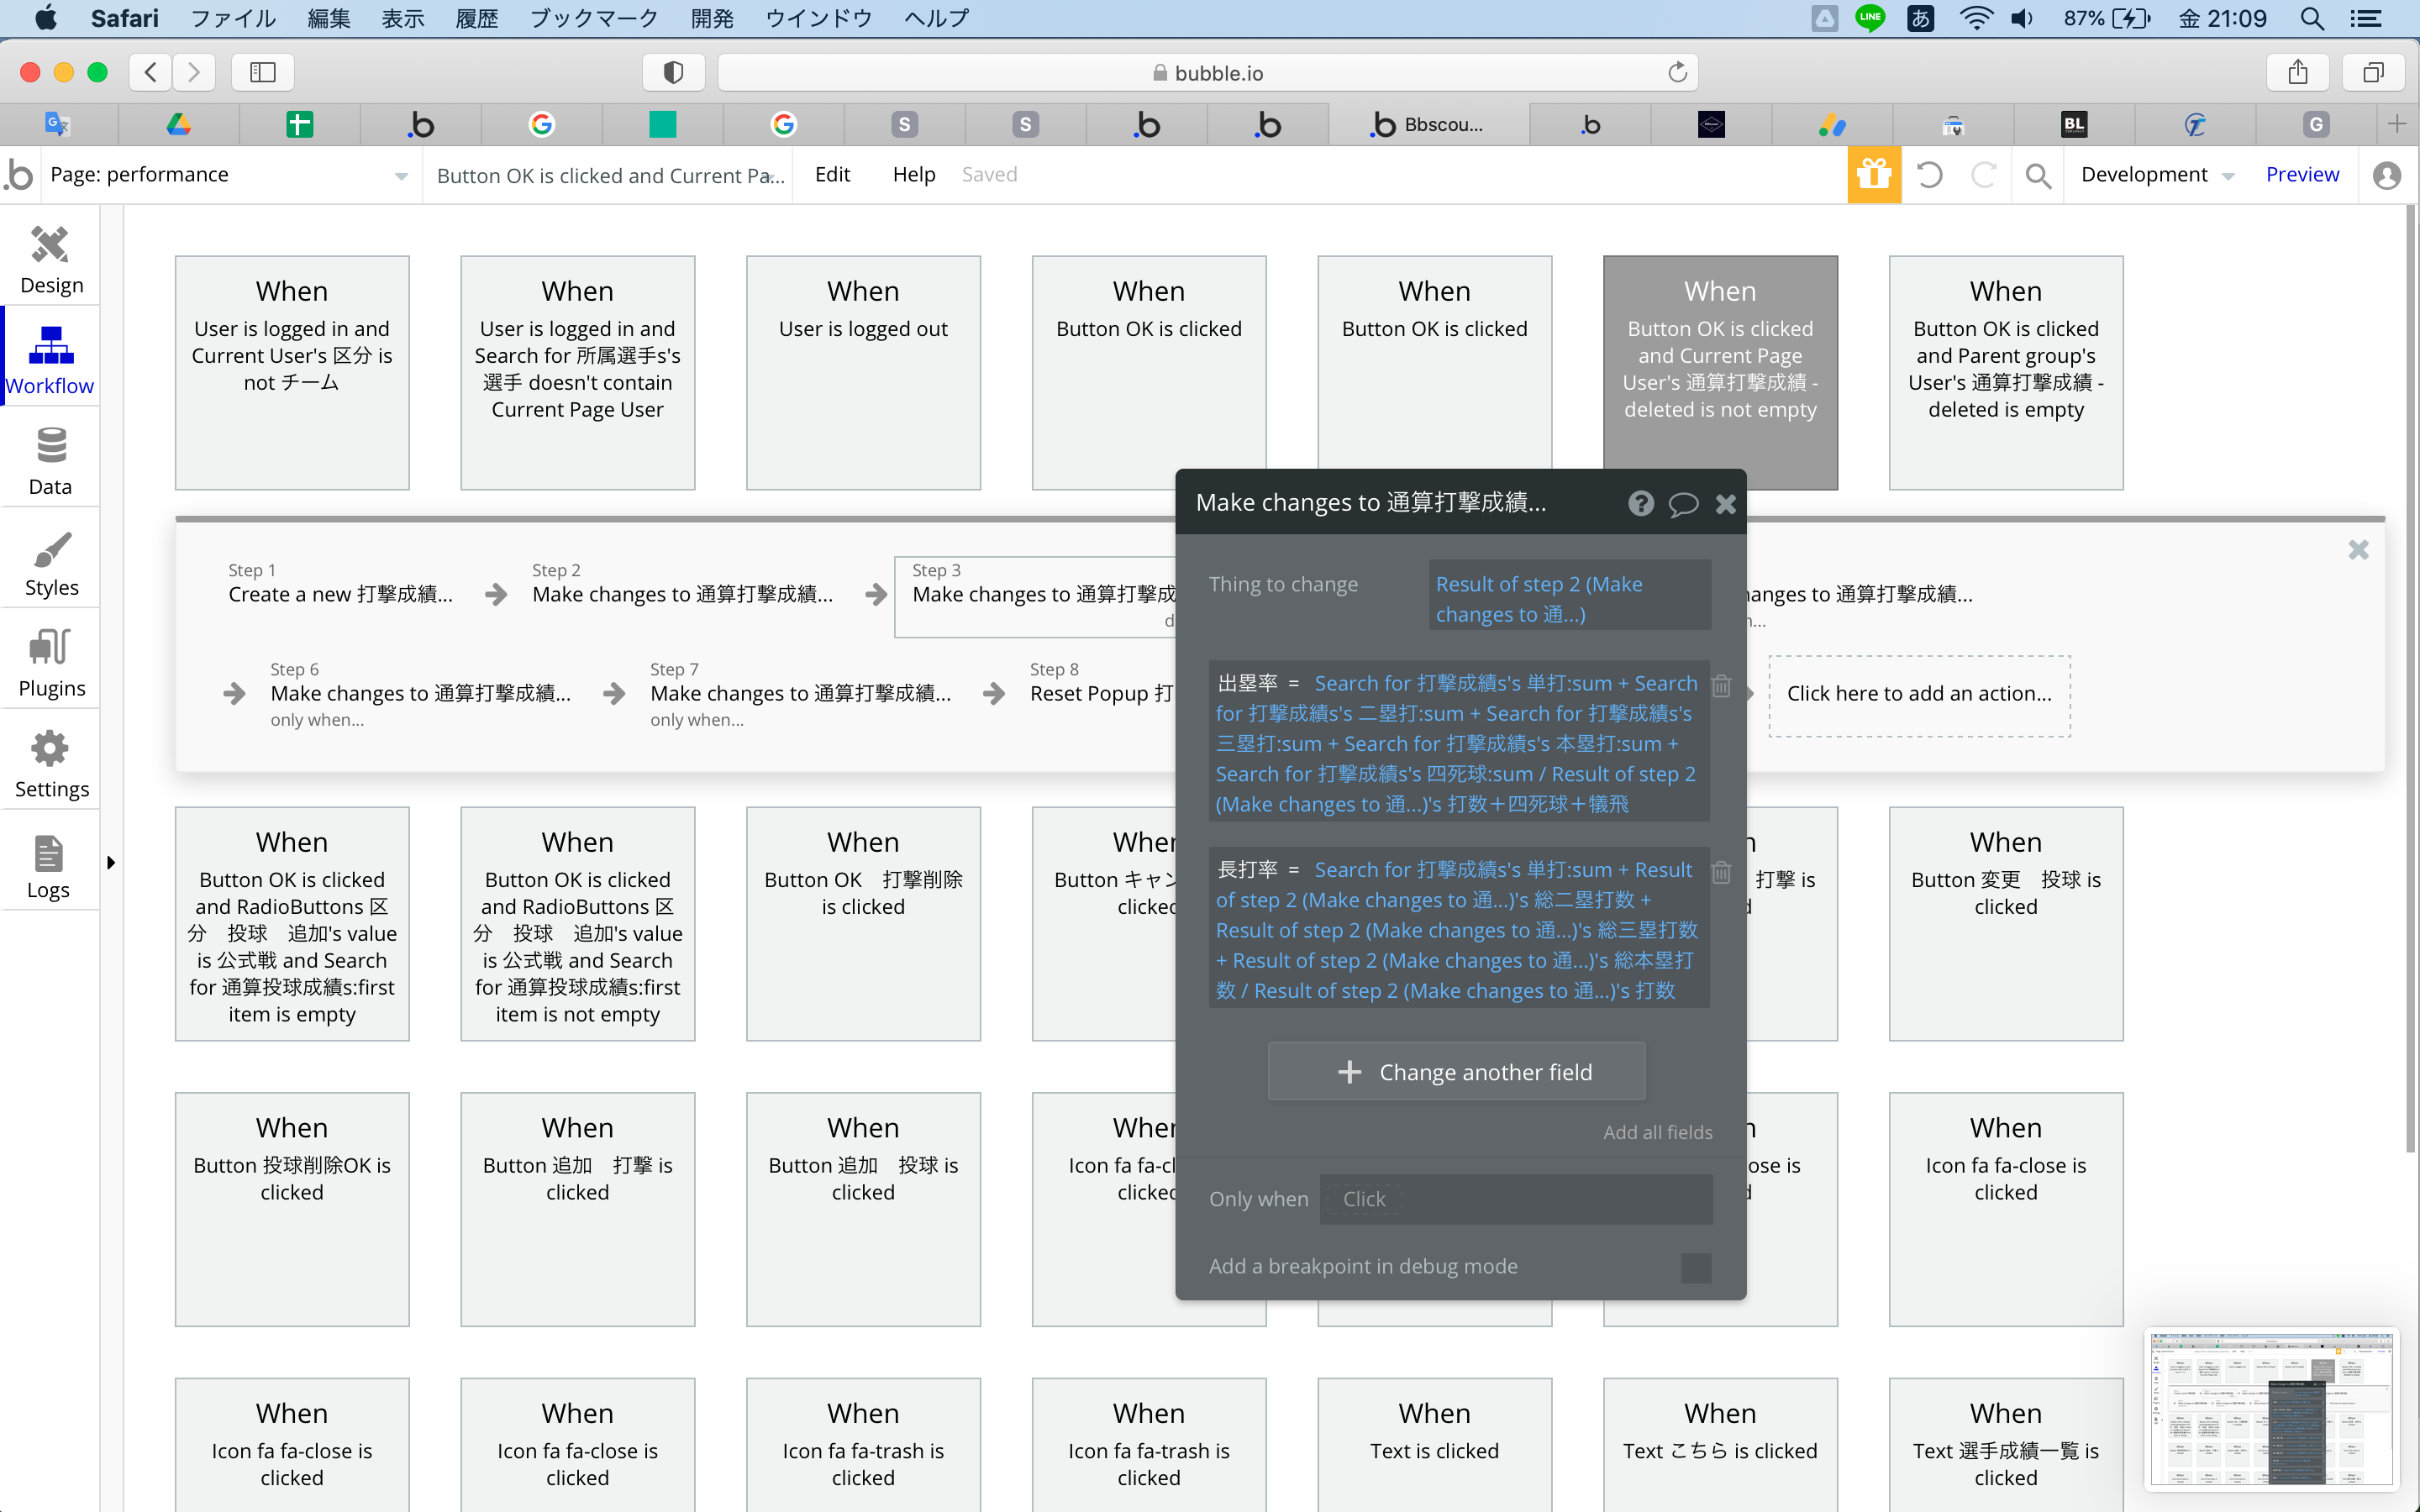Click Change another field button
This screenshot has width=2420, height=1512.
click(x=1456, y=1072)
